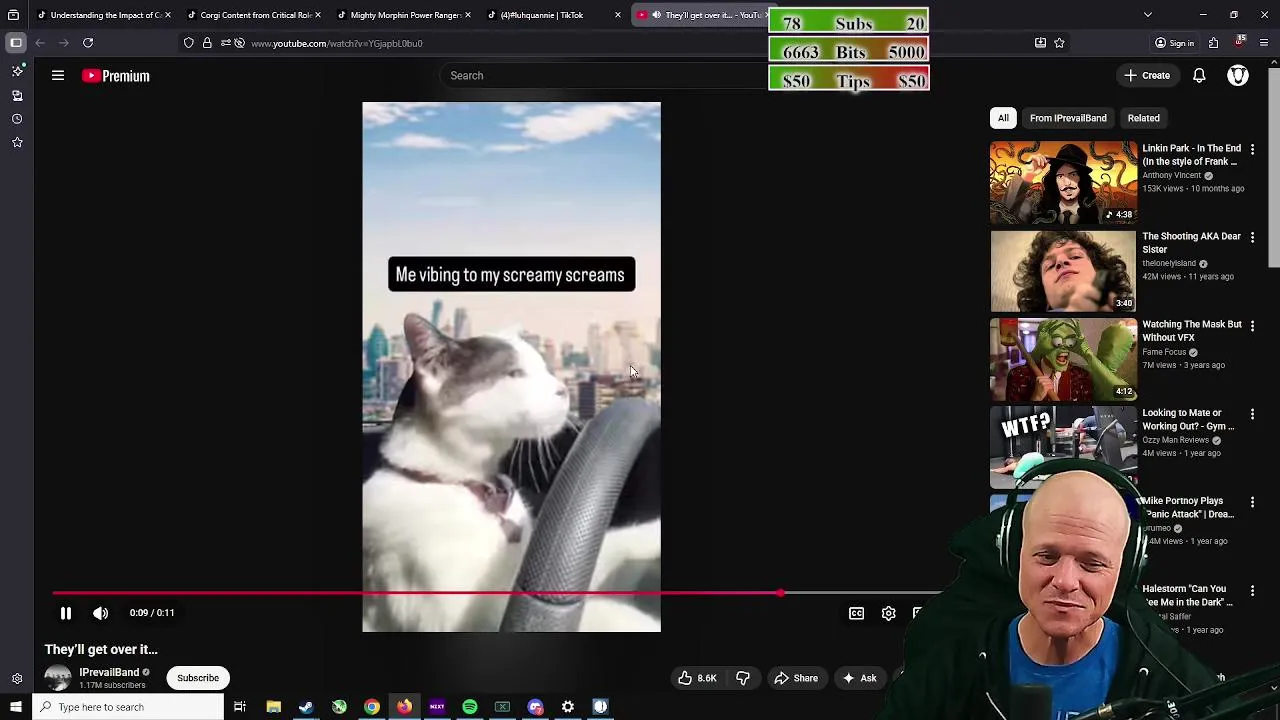1280x720 pixels.
Task: Open options for Halestorm video
Action: click(1252, 590)
